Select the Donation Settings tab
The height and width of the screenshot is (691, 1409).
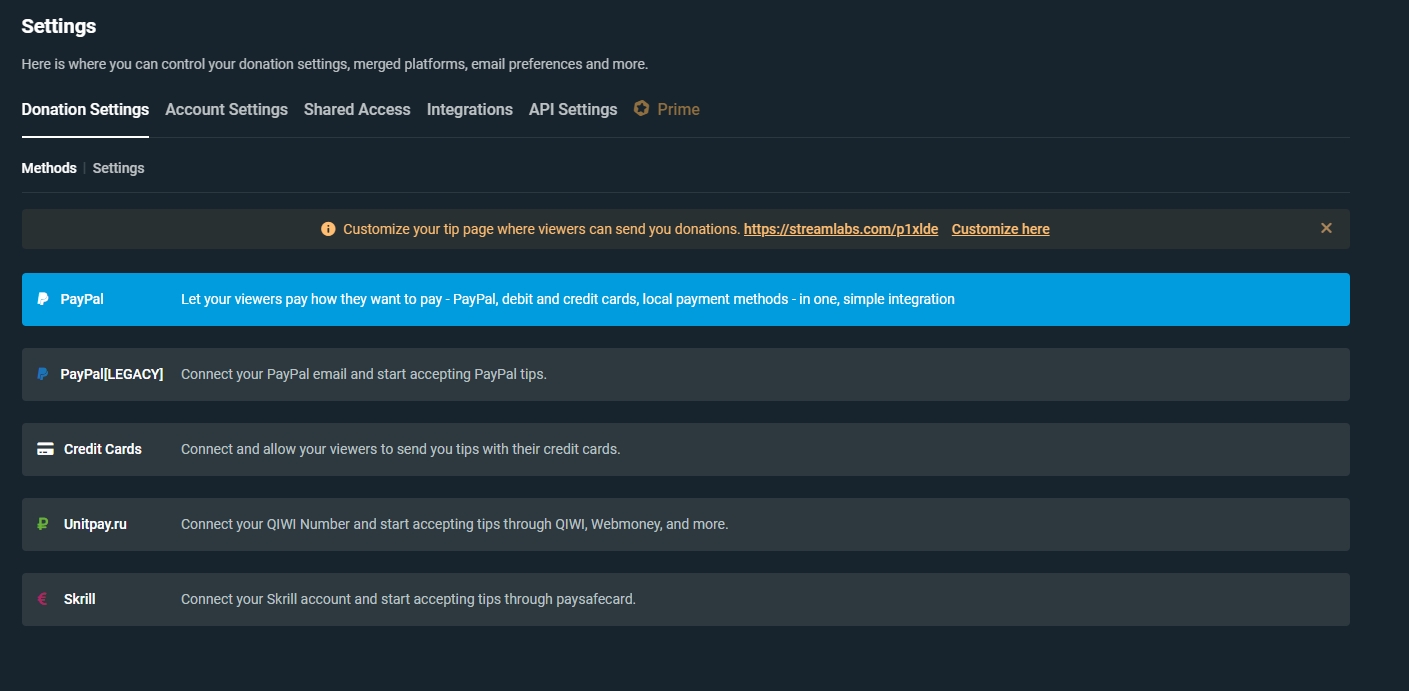coord(85,109)
